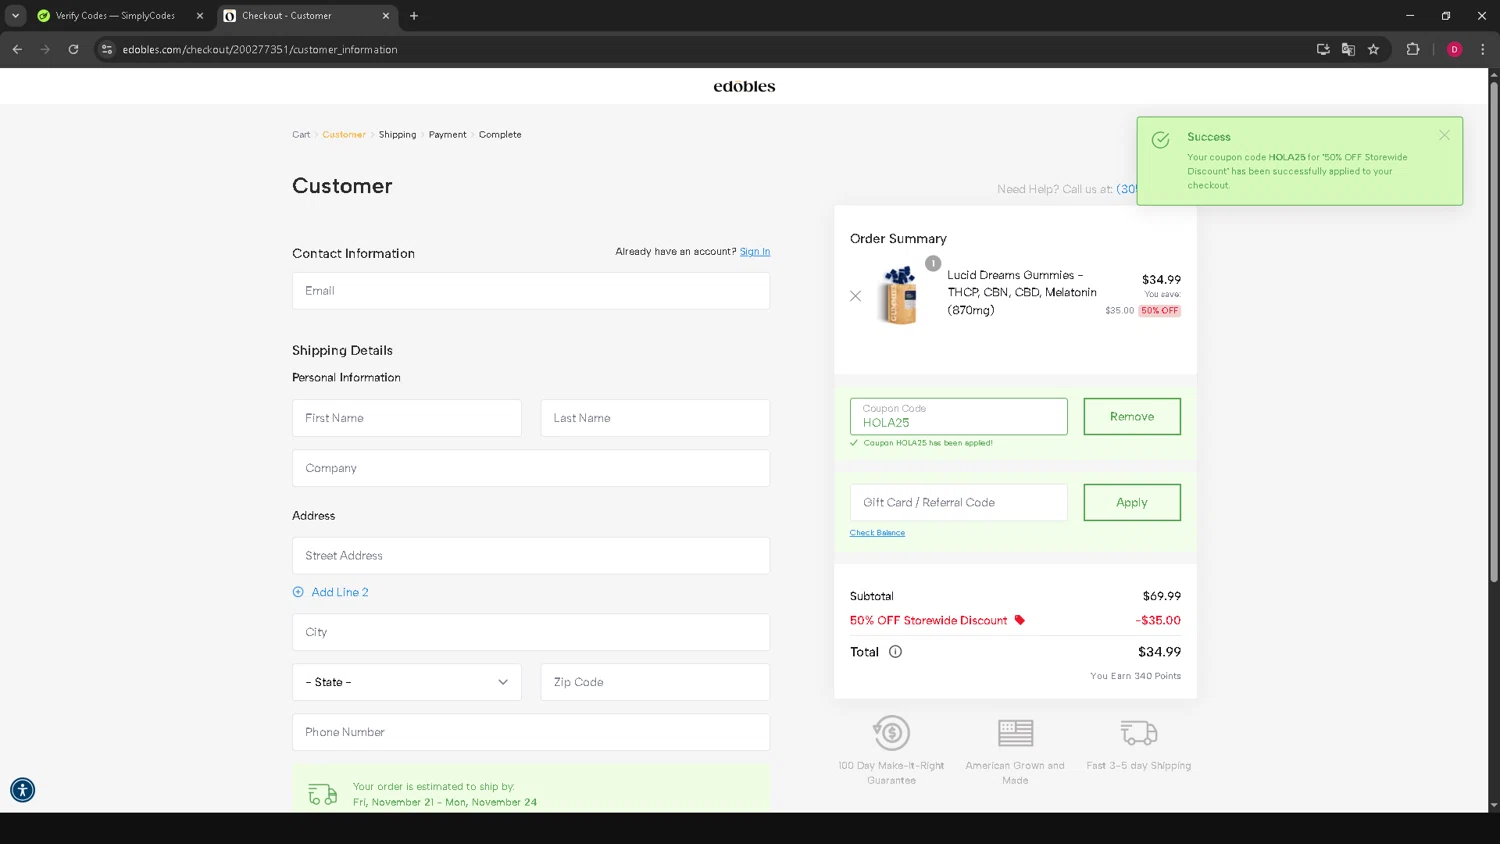
Task: Open the tab search dropdown
Action: pyautogui.click(x=15, y=16)
